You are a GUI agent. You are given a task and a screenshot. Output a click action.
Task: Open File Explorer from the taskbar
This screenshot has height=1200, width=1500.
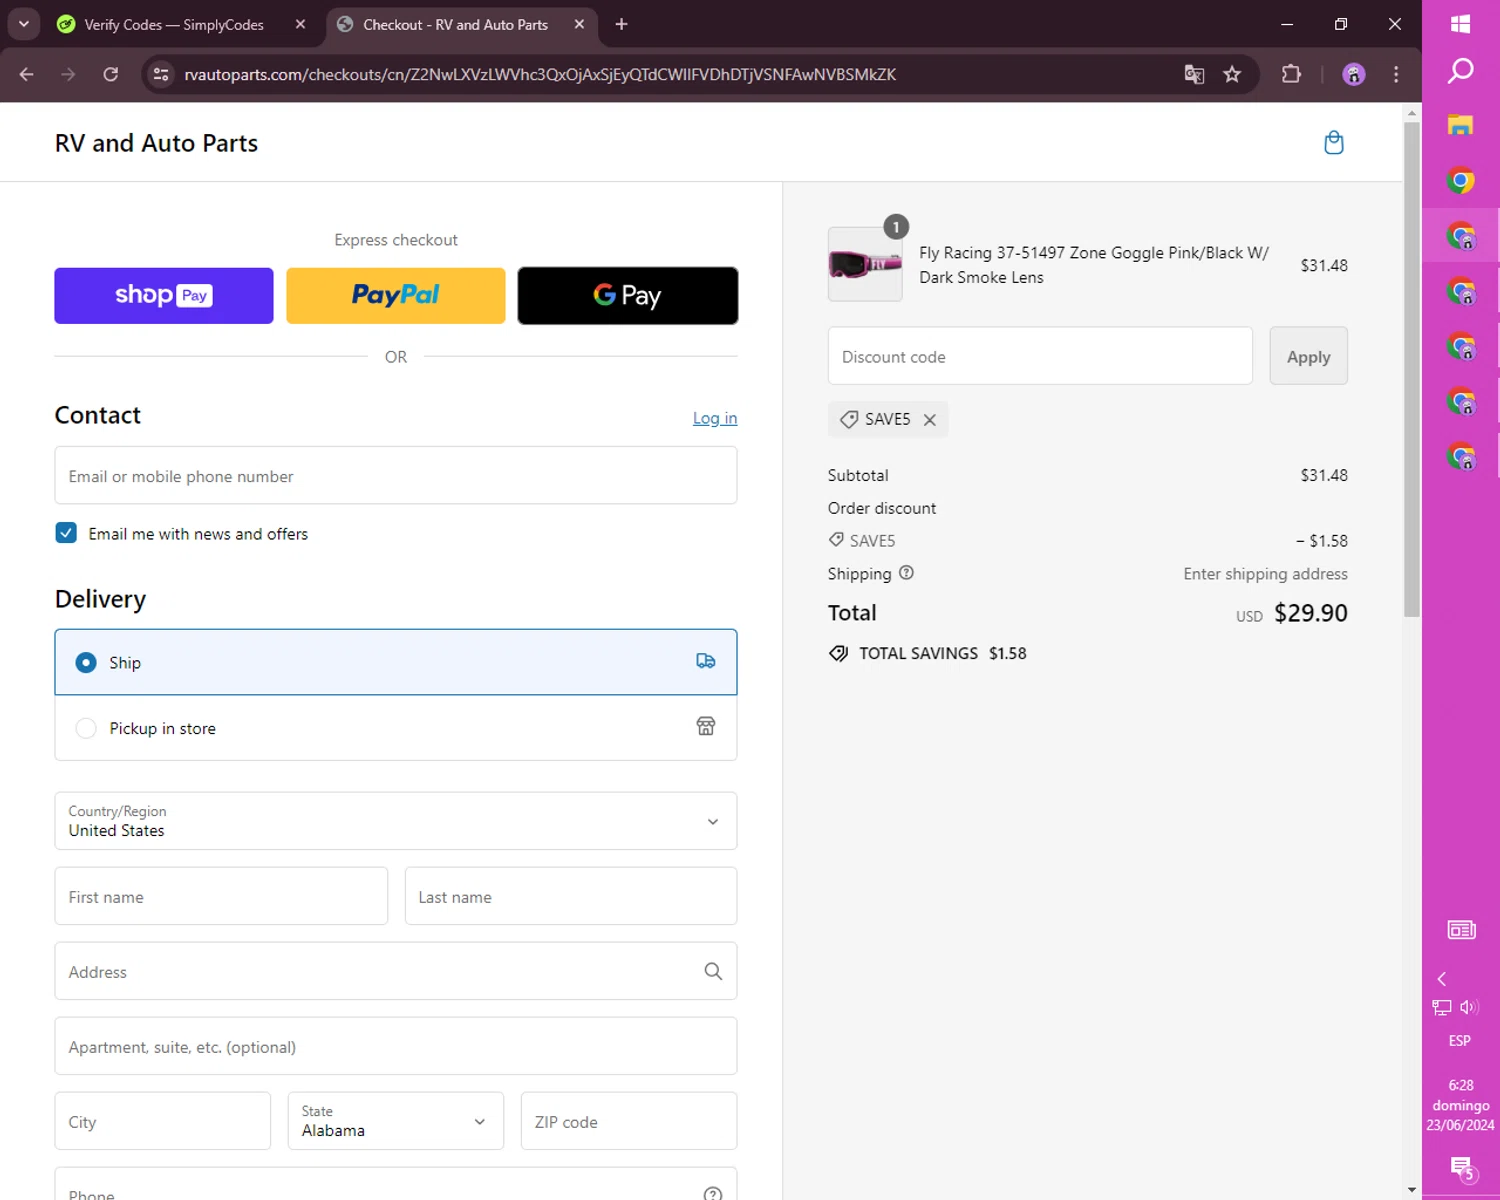pyautogui.click(x=1460, y=126)
